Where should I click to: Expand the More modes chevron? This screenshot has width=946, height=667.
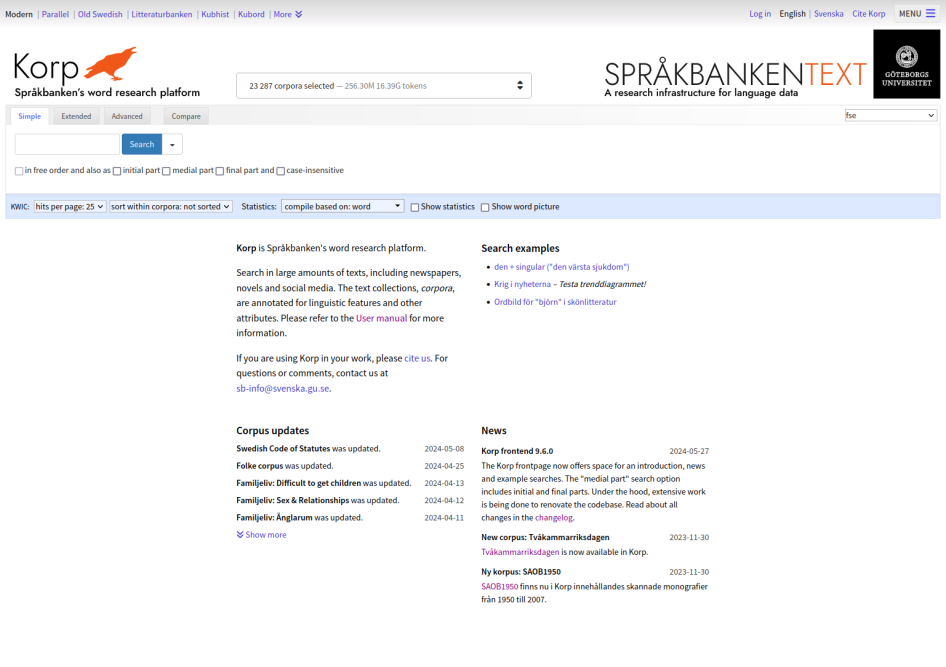coord(298,14)
